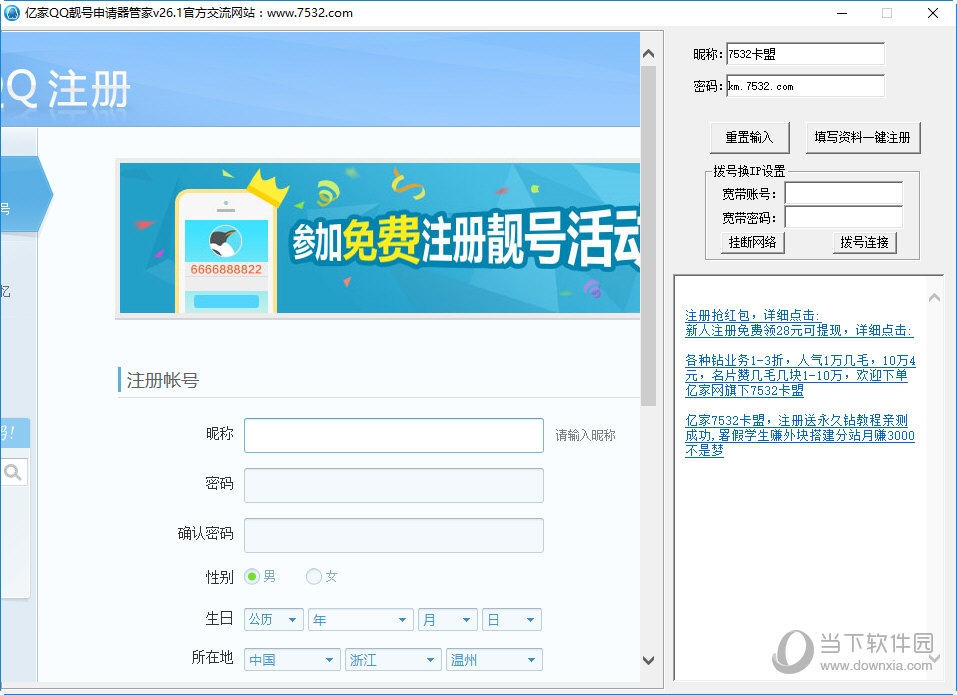Open the 亿家7532卡盟 注册送永久钻 link
957x695 pixels.
(800, 435)
